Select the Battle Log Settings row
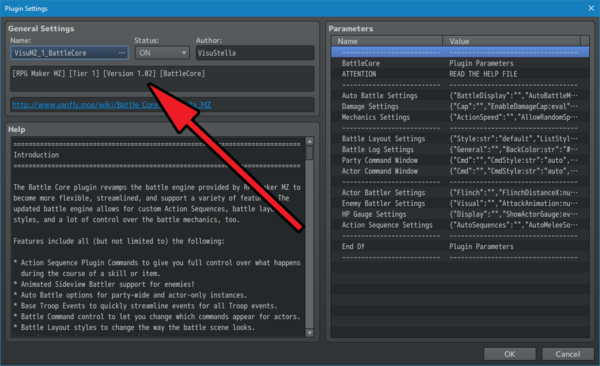Viewport: 600px width, 366px height. pos(460,149)
